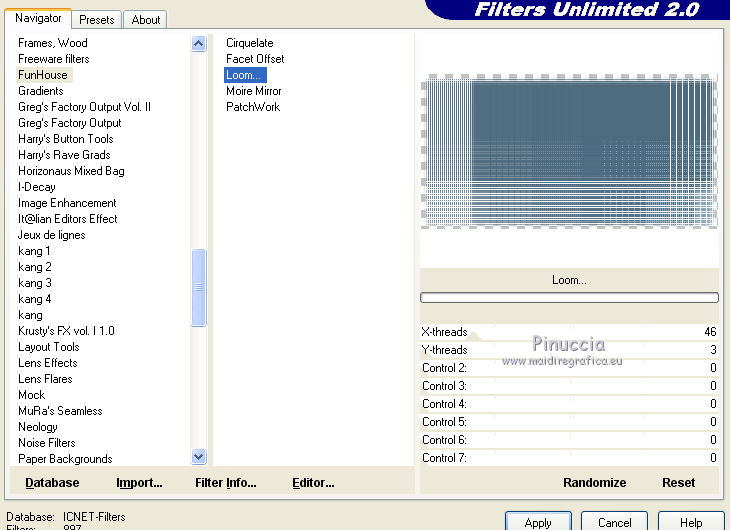Click the Control 7 slider

(569, 458)
